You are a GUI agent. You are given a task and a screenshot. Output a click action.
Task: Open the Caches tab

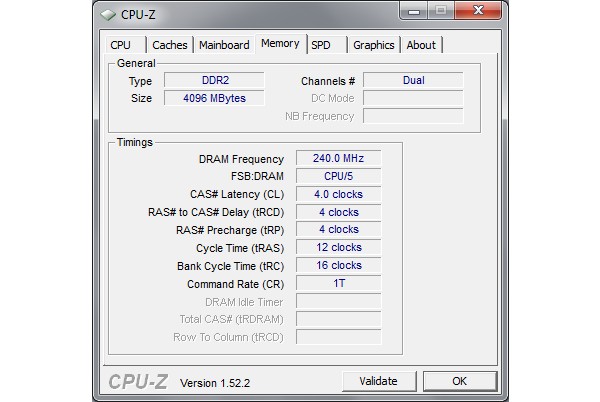click(x=170, y=45)
